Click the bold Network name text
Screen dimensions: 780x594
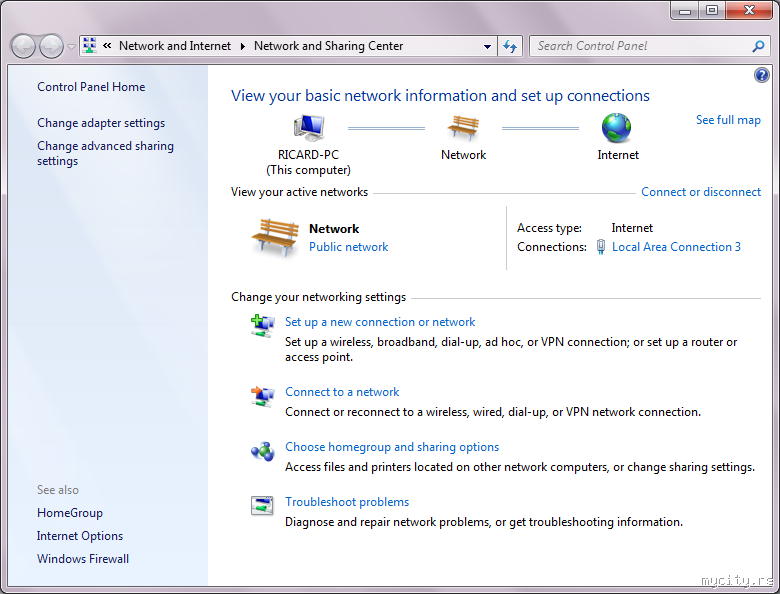tap(334, 229)
